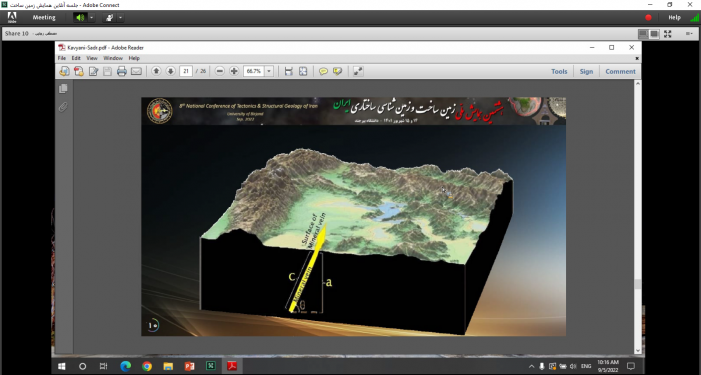Toggle full screen for the share pod

click(667, 34)
